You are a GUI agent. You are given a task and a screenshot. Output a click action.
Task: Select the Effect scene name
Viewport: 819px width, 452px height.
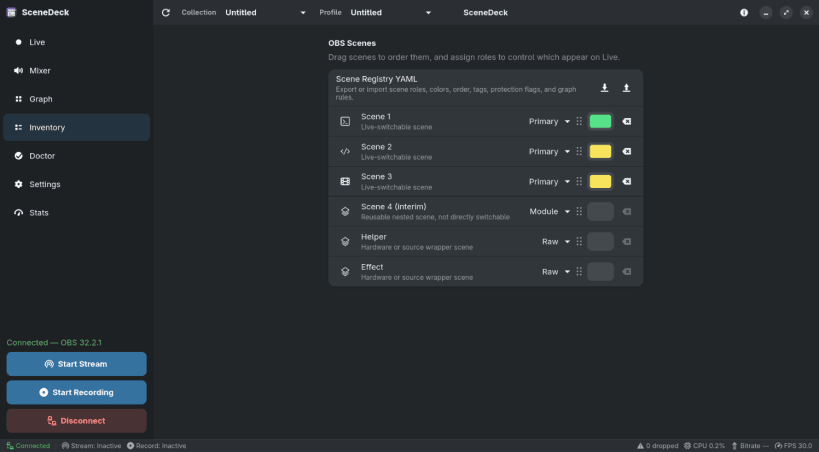pos(372,267)
